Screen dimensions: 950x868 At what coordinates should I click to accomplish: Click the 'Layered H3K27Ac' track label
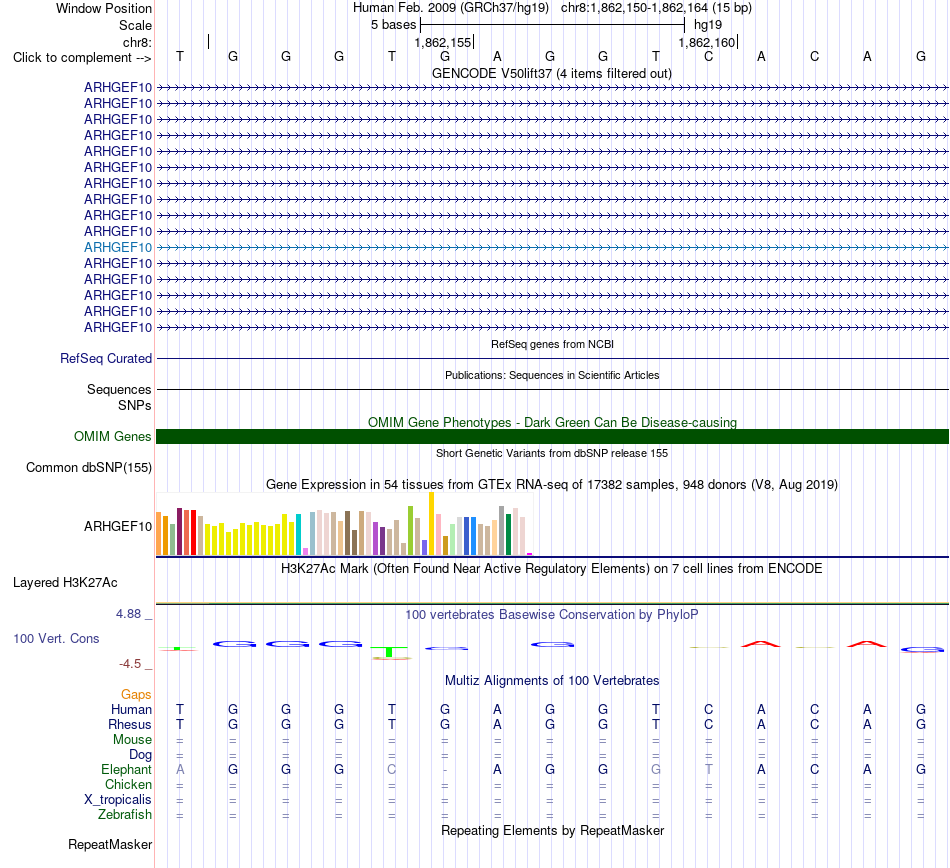[65, 583]
